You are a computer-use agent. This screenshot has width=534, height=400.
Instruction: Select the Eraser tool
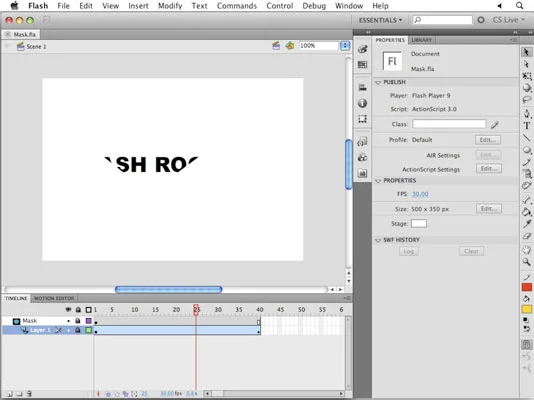[x=527, y=236]
